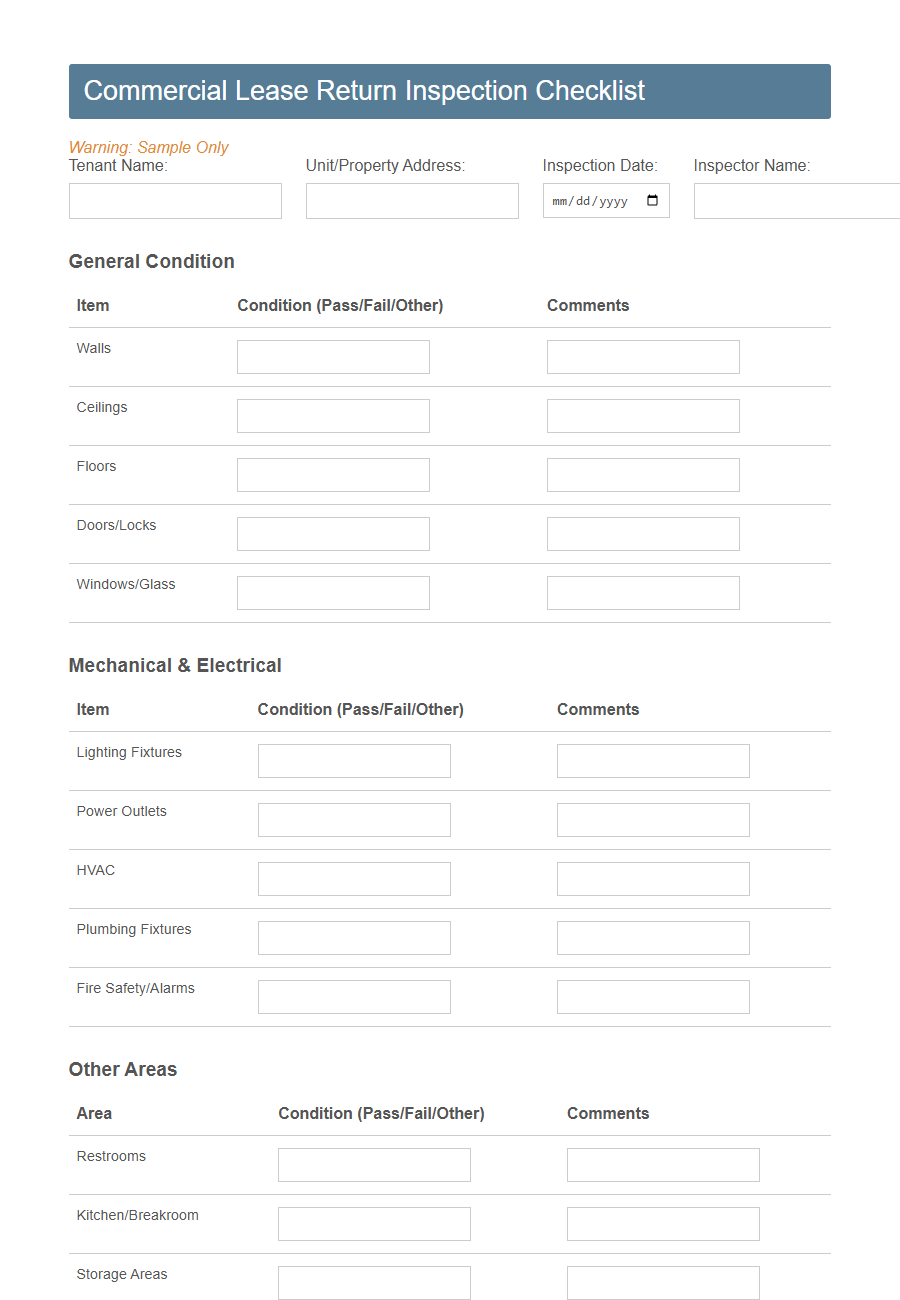
Task: Click the Comments field for Walls
Action: 643,356
